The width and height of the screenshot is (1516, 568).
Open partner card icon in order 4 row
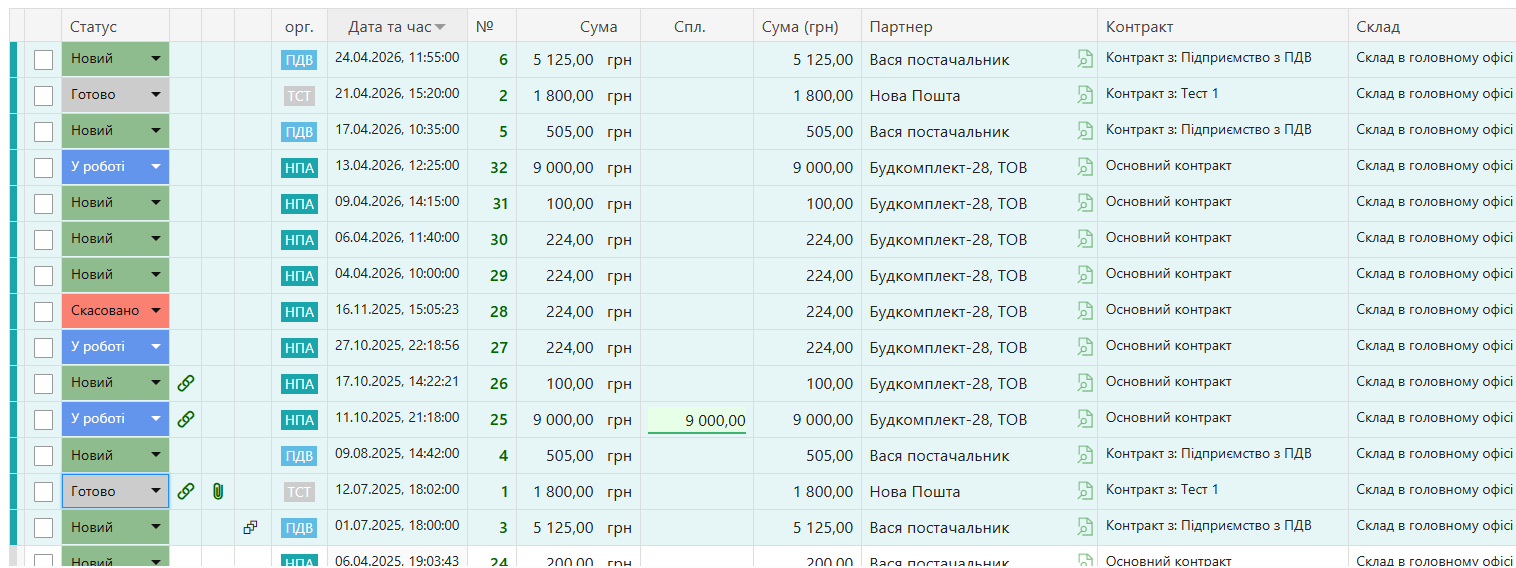click(1085, 455)
